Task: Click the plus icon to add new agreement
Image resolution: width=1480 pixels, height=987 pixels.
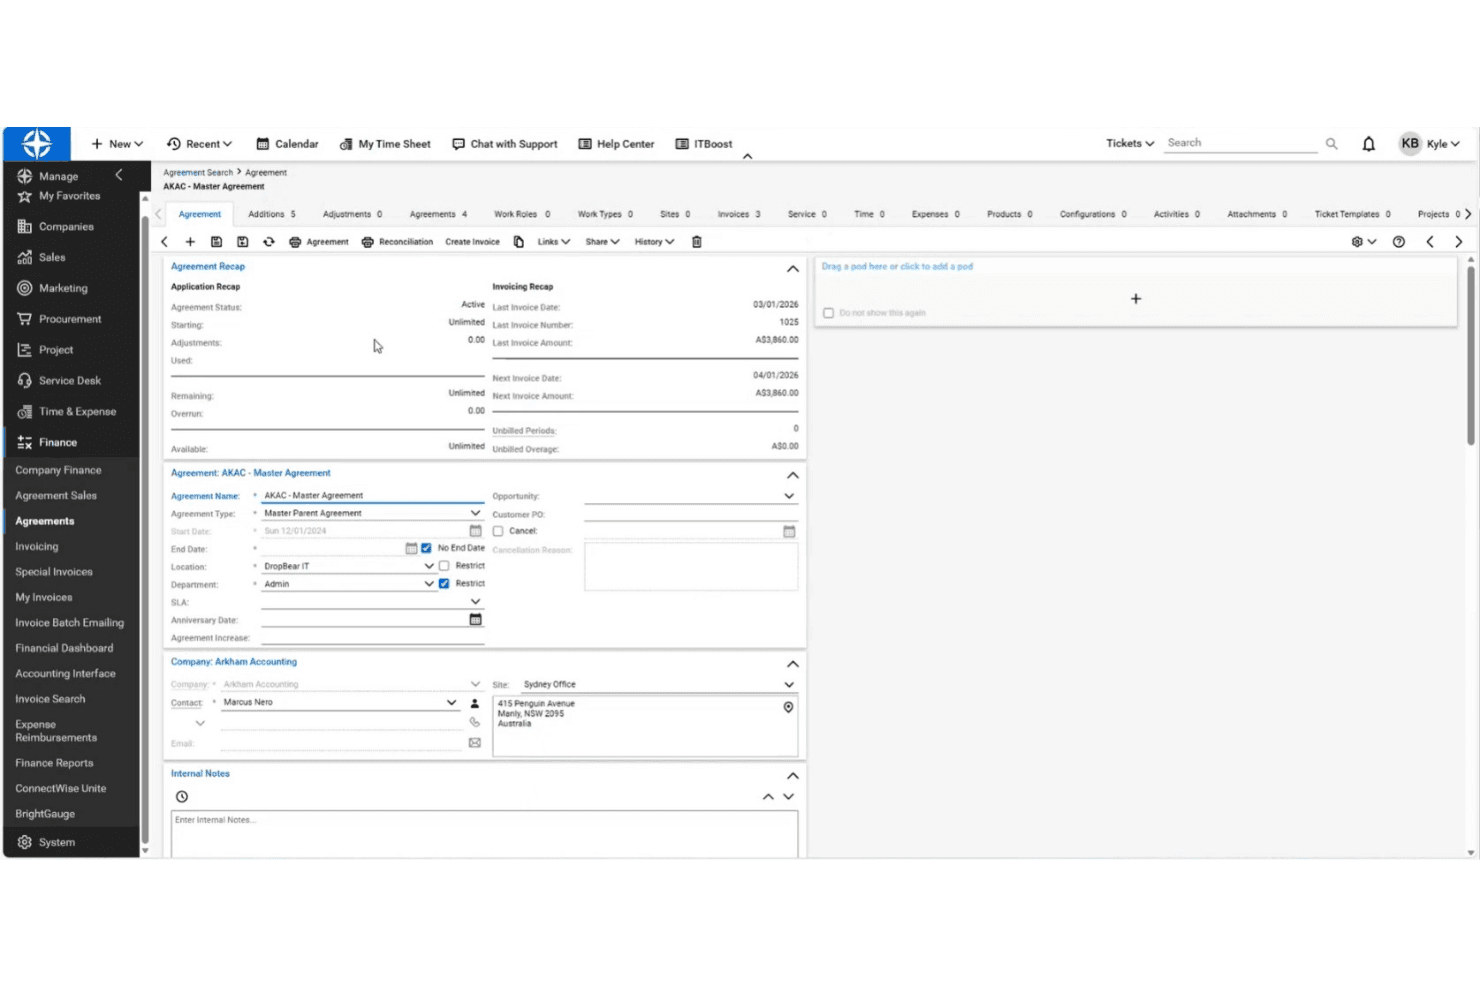Action: [190, 242]
